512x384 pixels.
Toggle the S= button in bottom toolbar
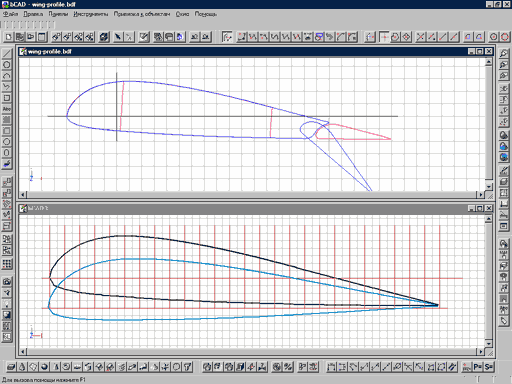coord(489,367)
